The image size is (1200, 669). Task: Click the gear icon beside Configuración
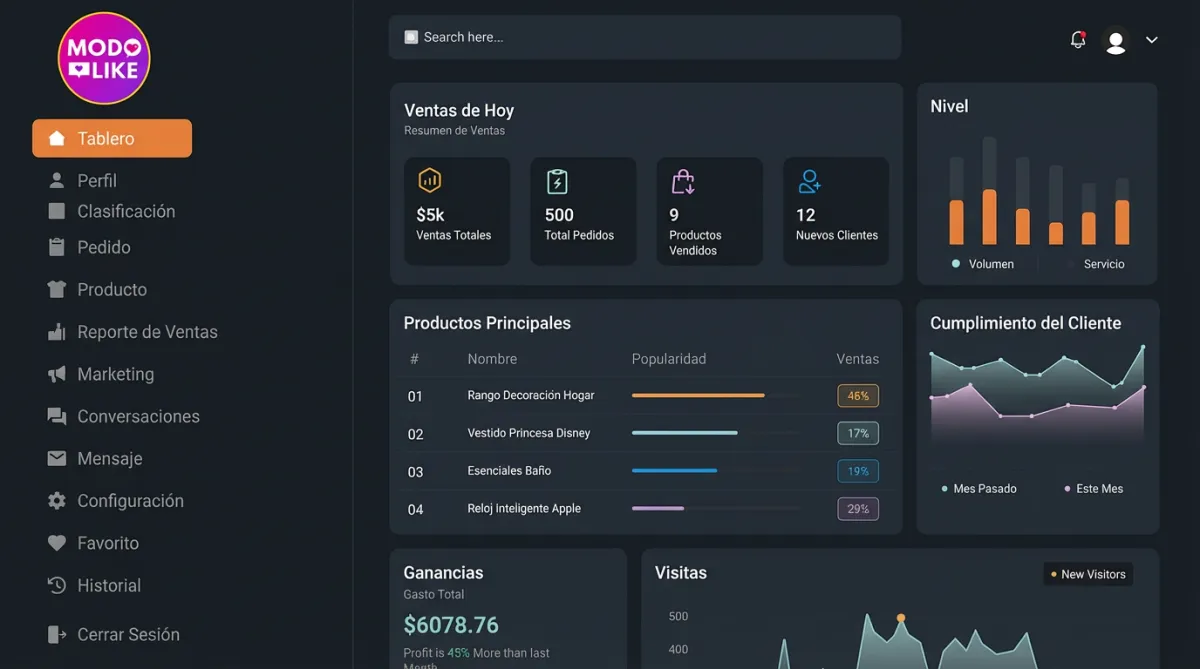click(57, 501)
